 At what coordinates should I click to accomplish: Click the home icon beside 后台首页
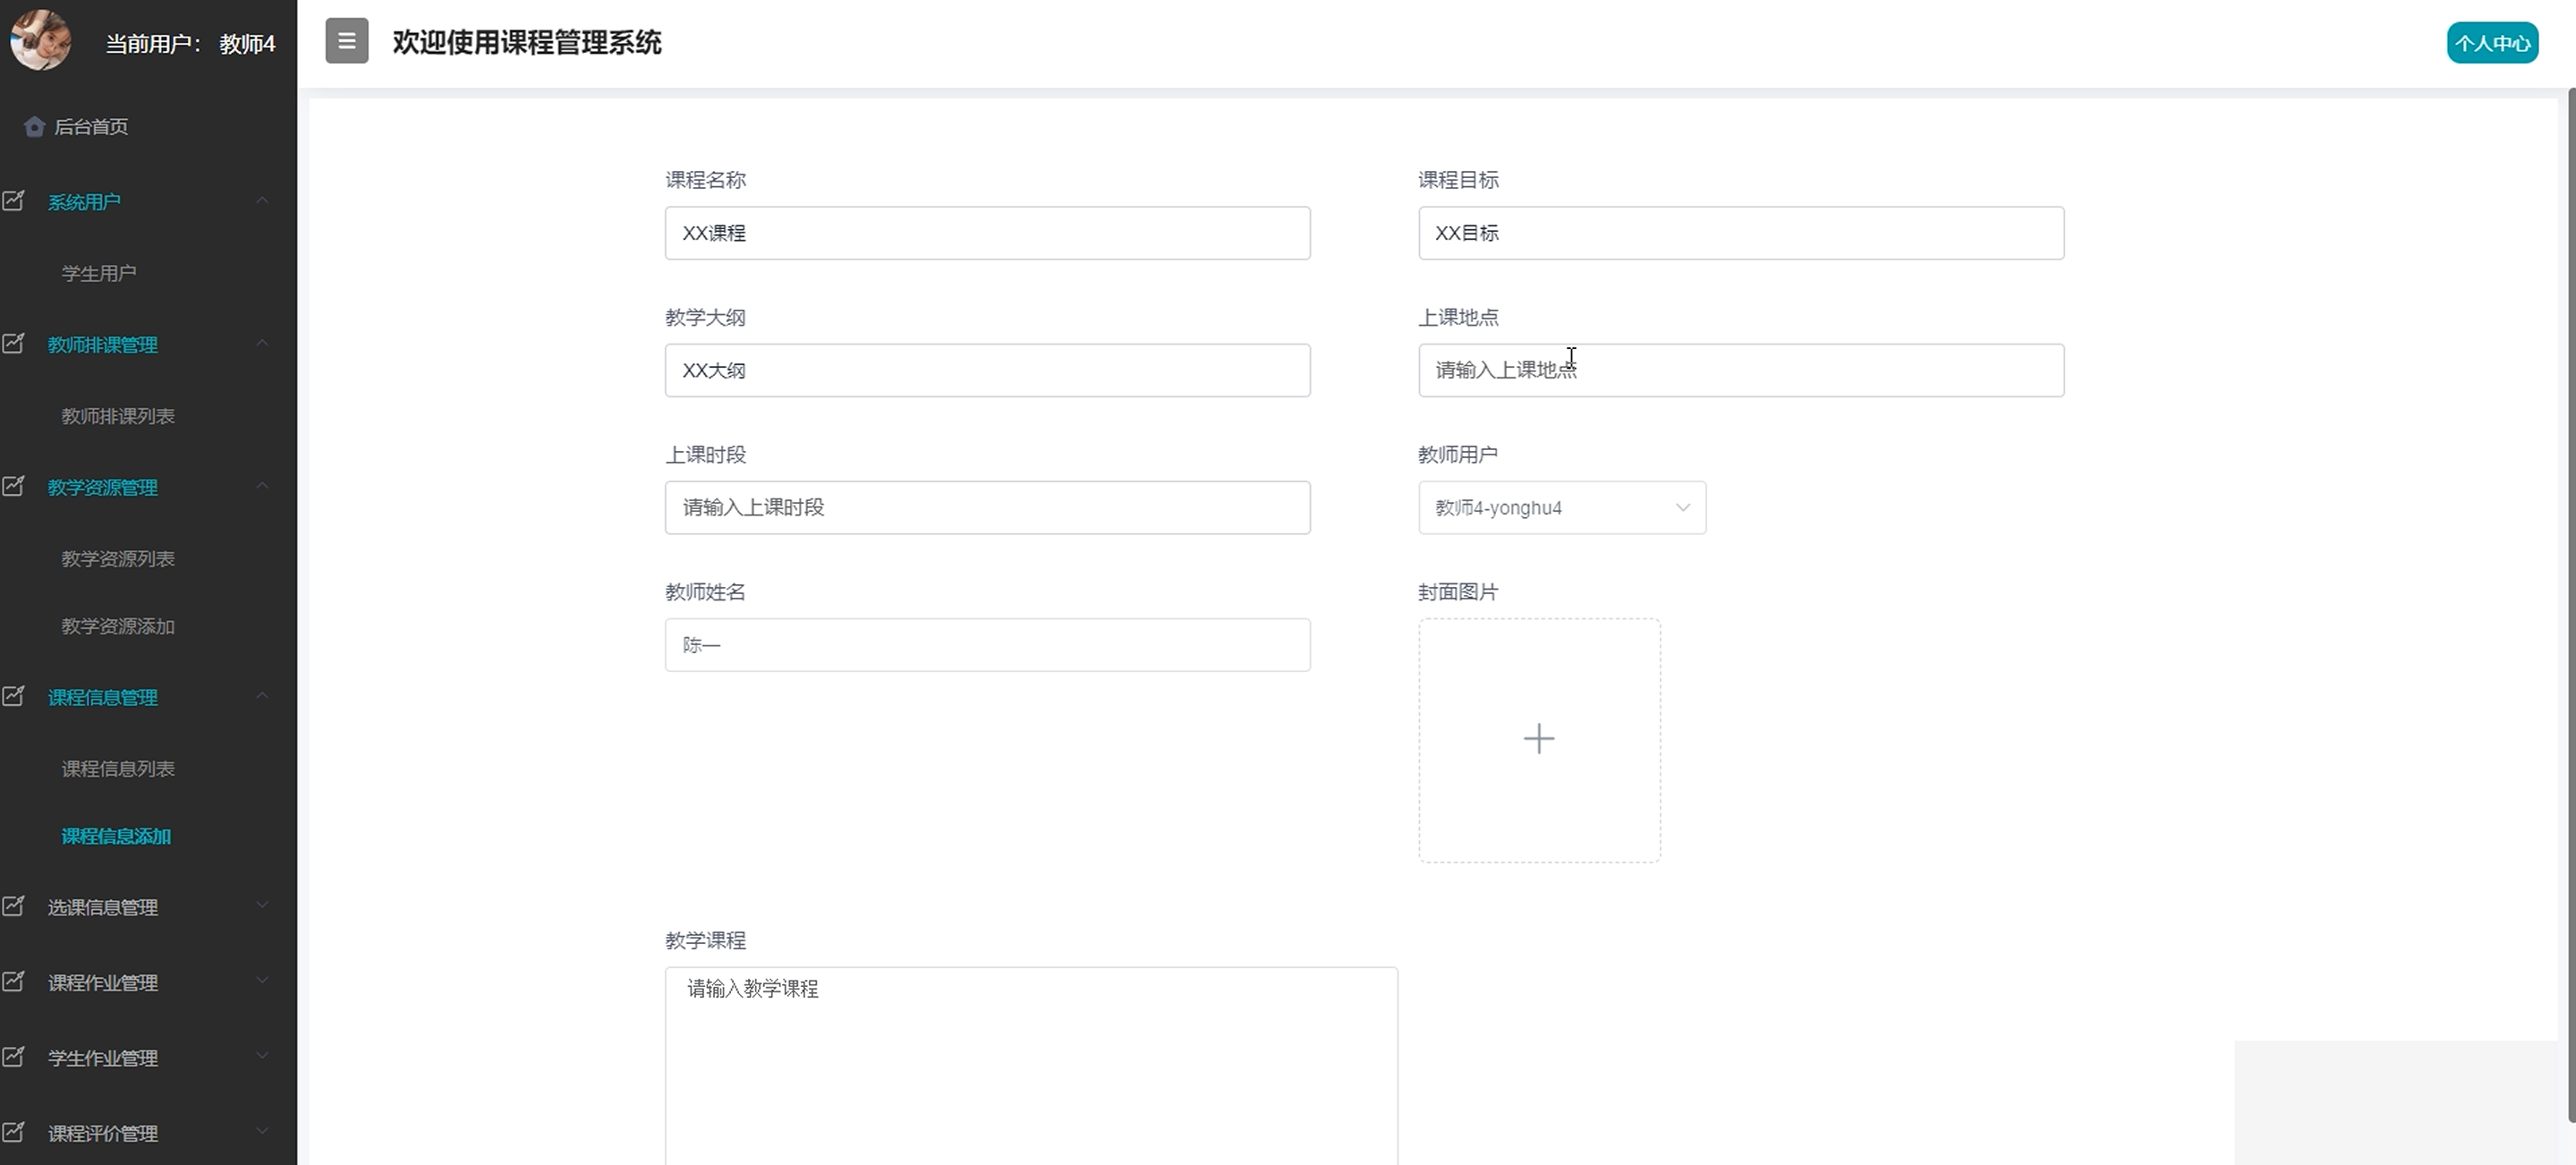34,126
